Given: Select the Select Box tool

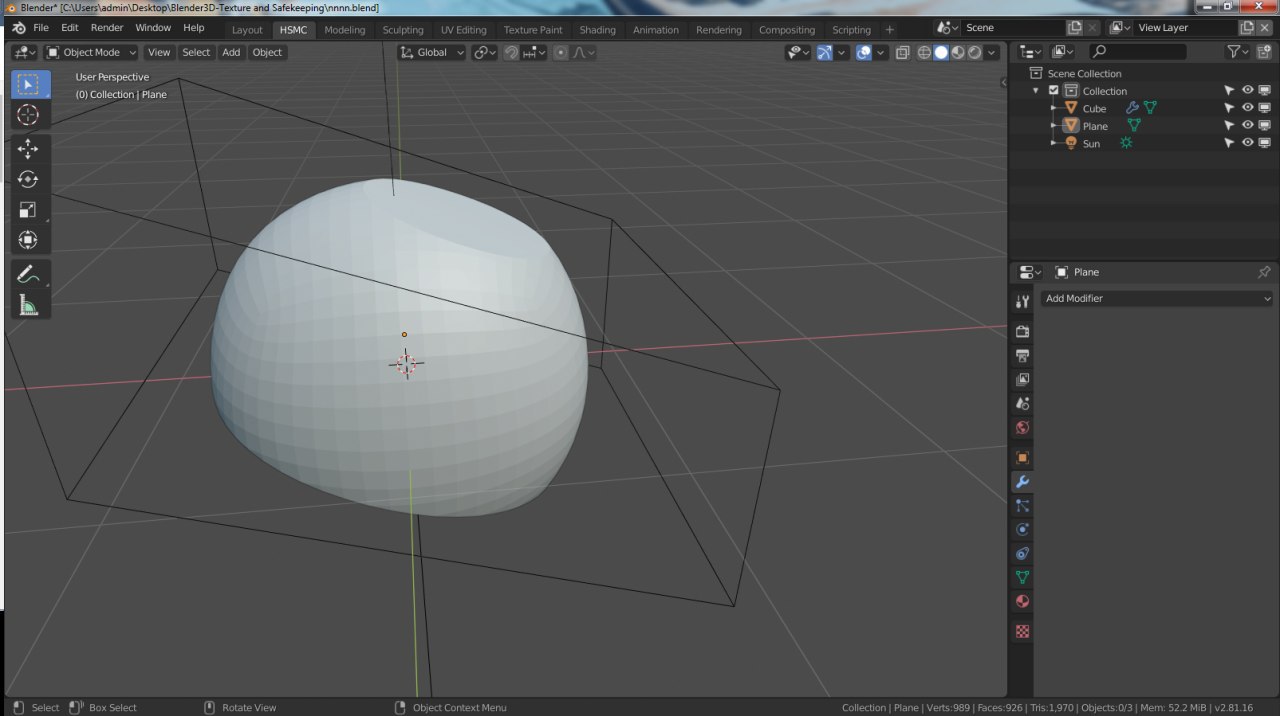Looking at the screenshot, I should click(28, 84).
